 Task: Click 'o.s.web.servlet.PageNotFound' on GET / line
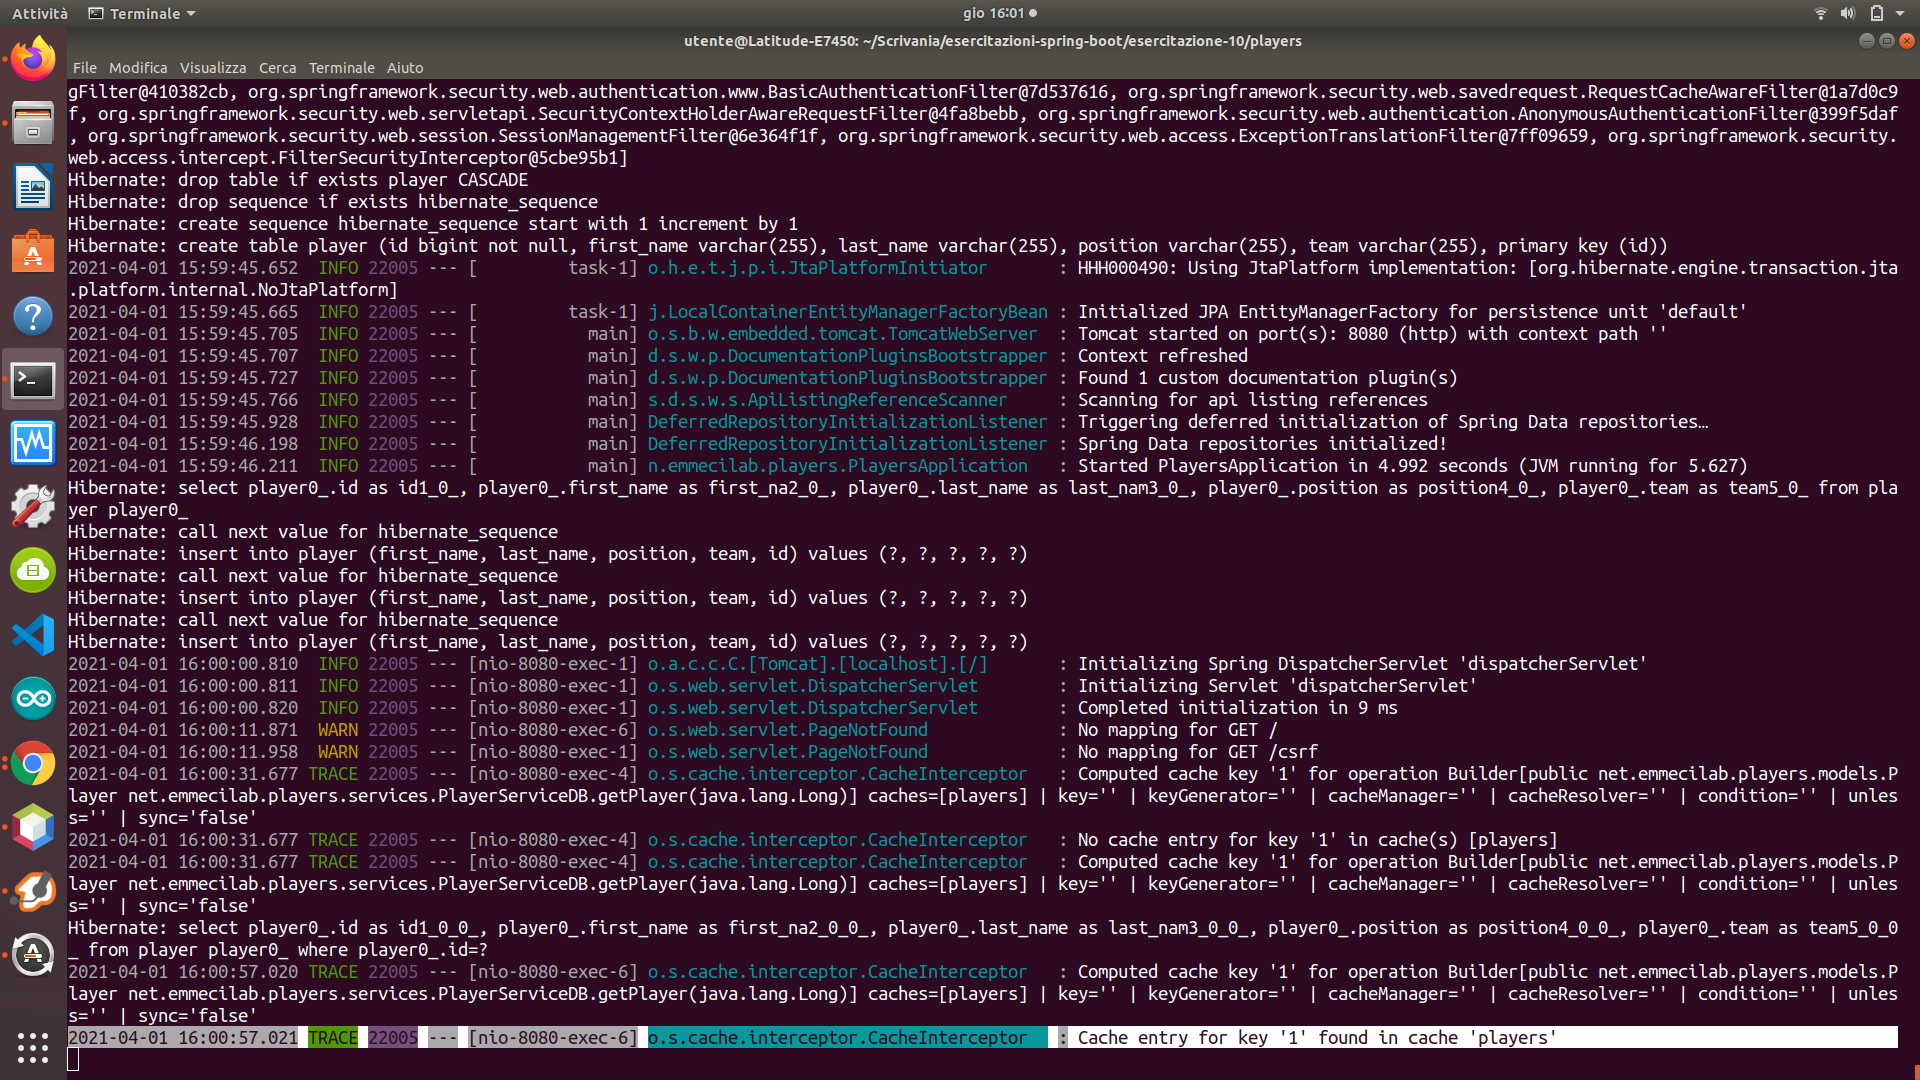pos(788,730)
